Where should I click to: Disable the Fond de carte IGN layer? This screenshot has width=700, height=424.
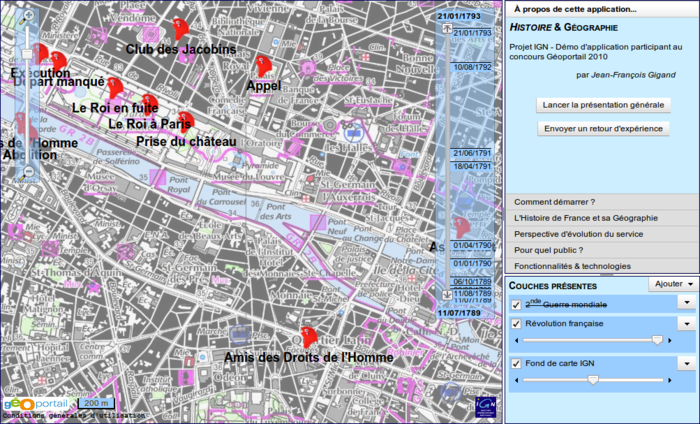coord(516,364)
